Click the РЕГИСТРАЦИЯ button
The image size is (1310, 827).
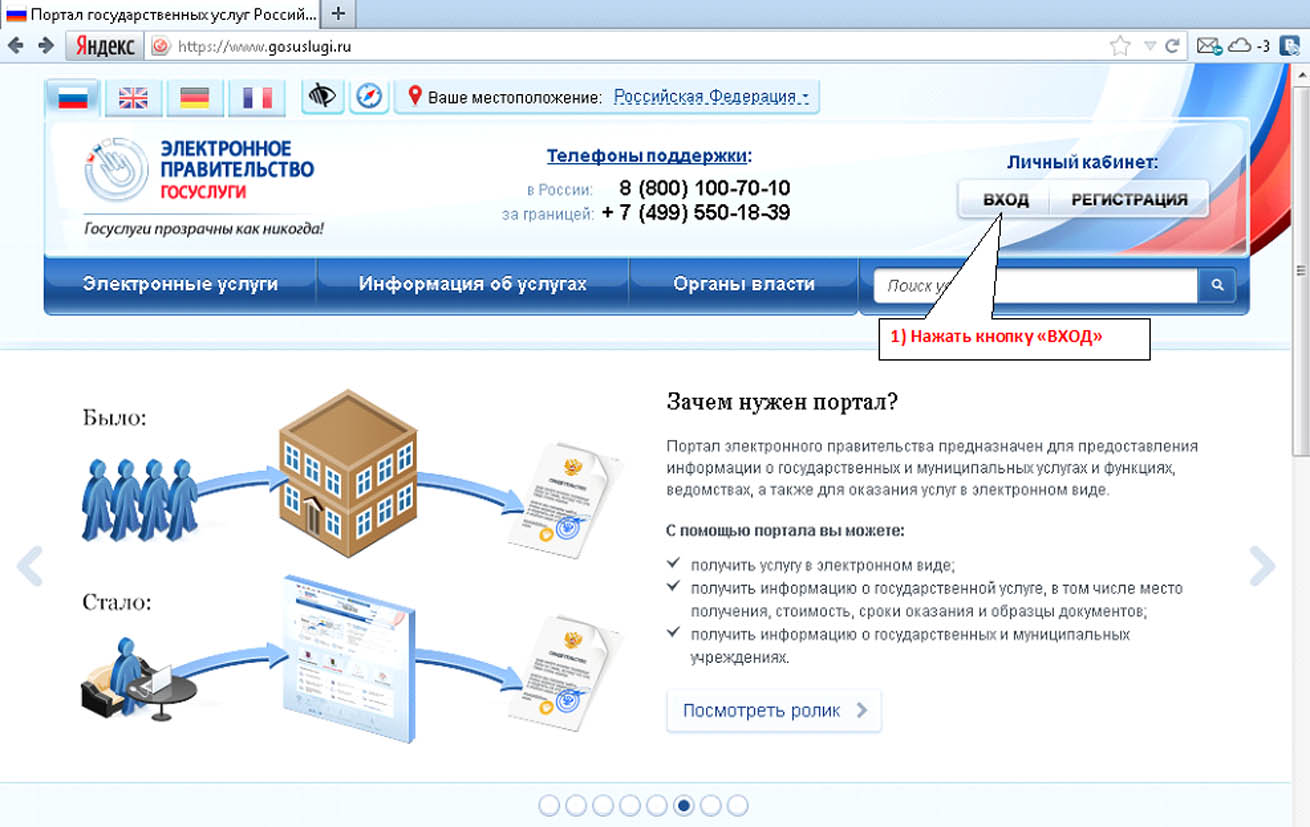(x=1129, y=199)
